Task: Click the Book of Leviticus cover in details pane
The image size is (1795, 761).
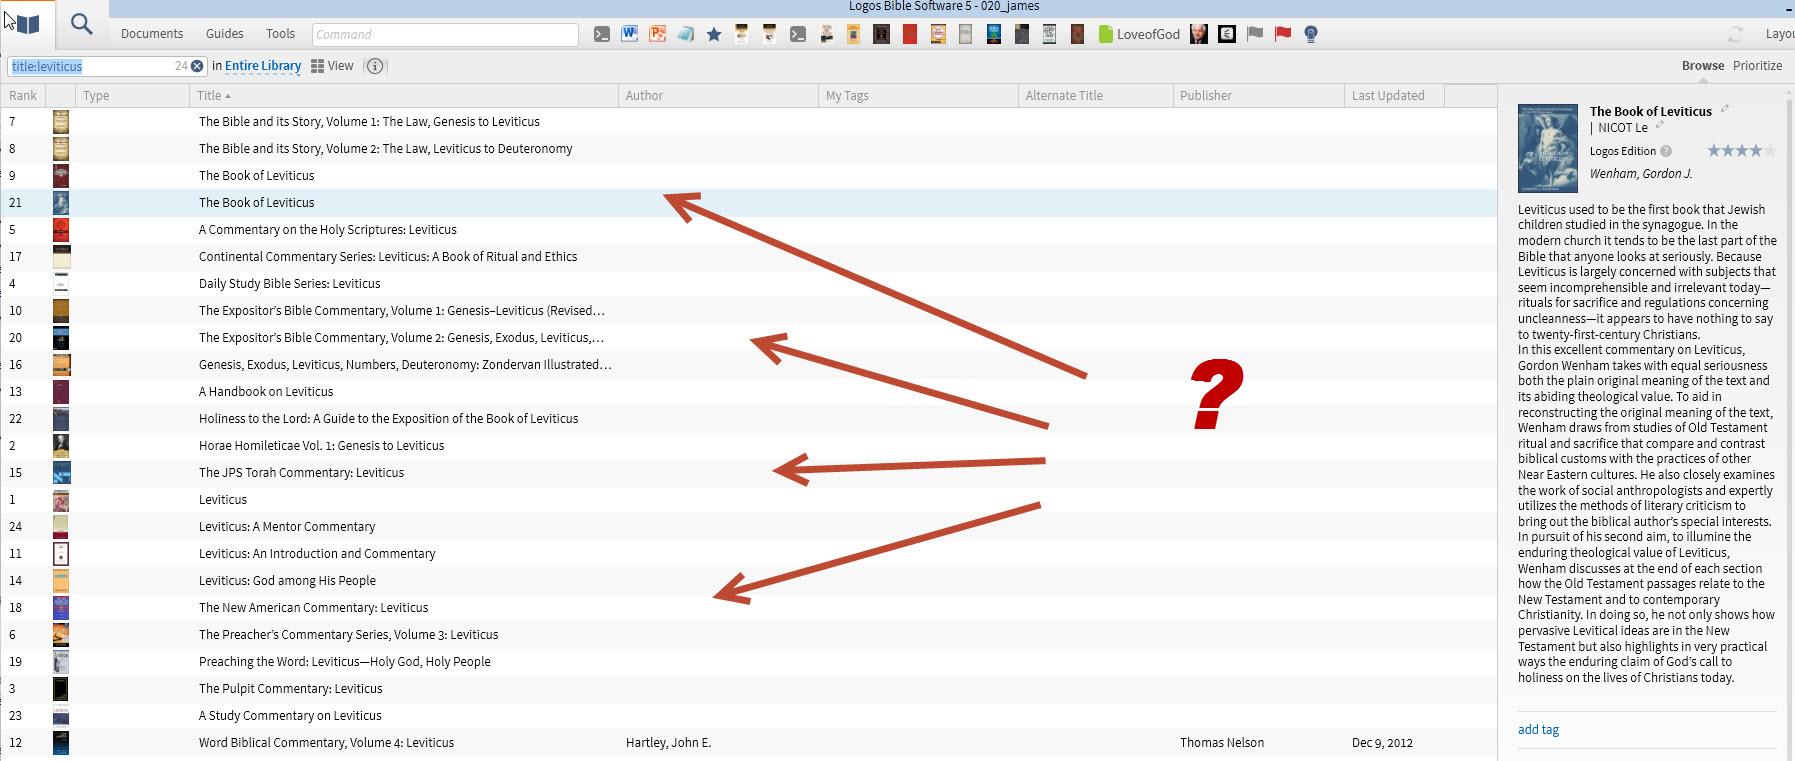Action: click(x=1547, y=148)
